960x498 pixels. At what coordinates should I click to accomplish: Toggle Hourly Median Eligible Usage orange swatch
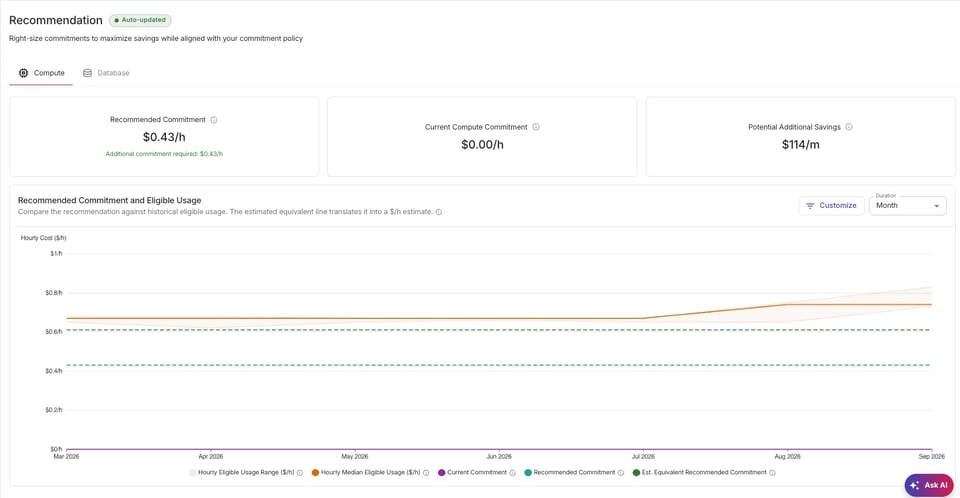point(315,473)
